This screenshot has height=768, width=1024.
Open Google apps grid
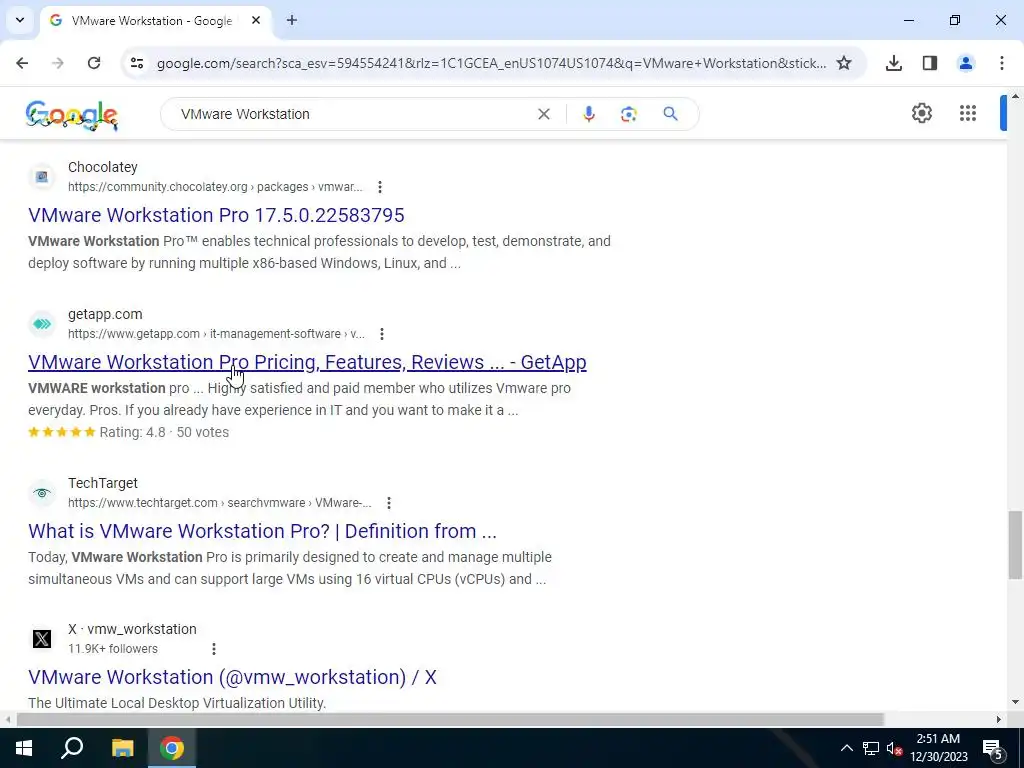pos(968,113)
